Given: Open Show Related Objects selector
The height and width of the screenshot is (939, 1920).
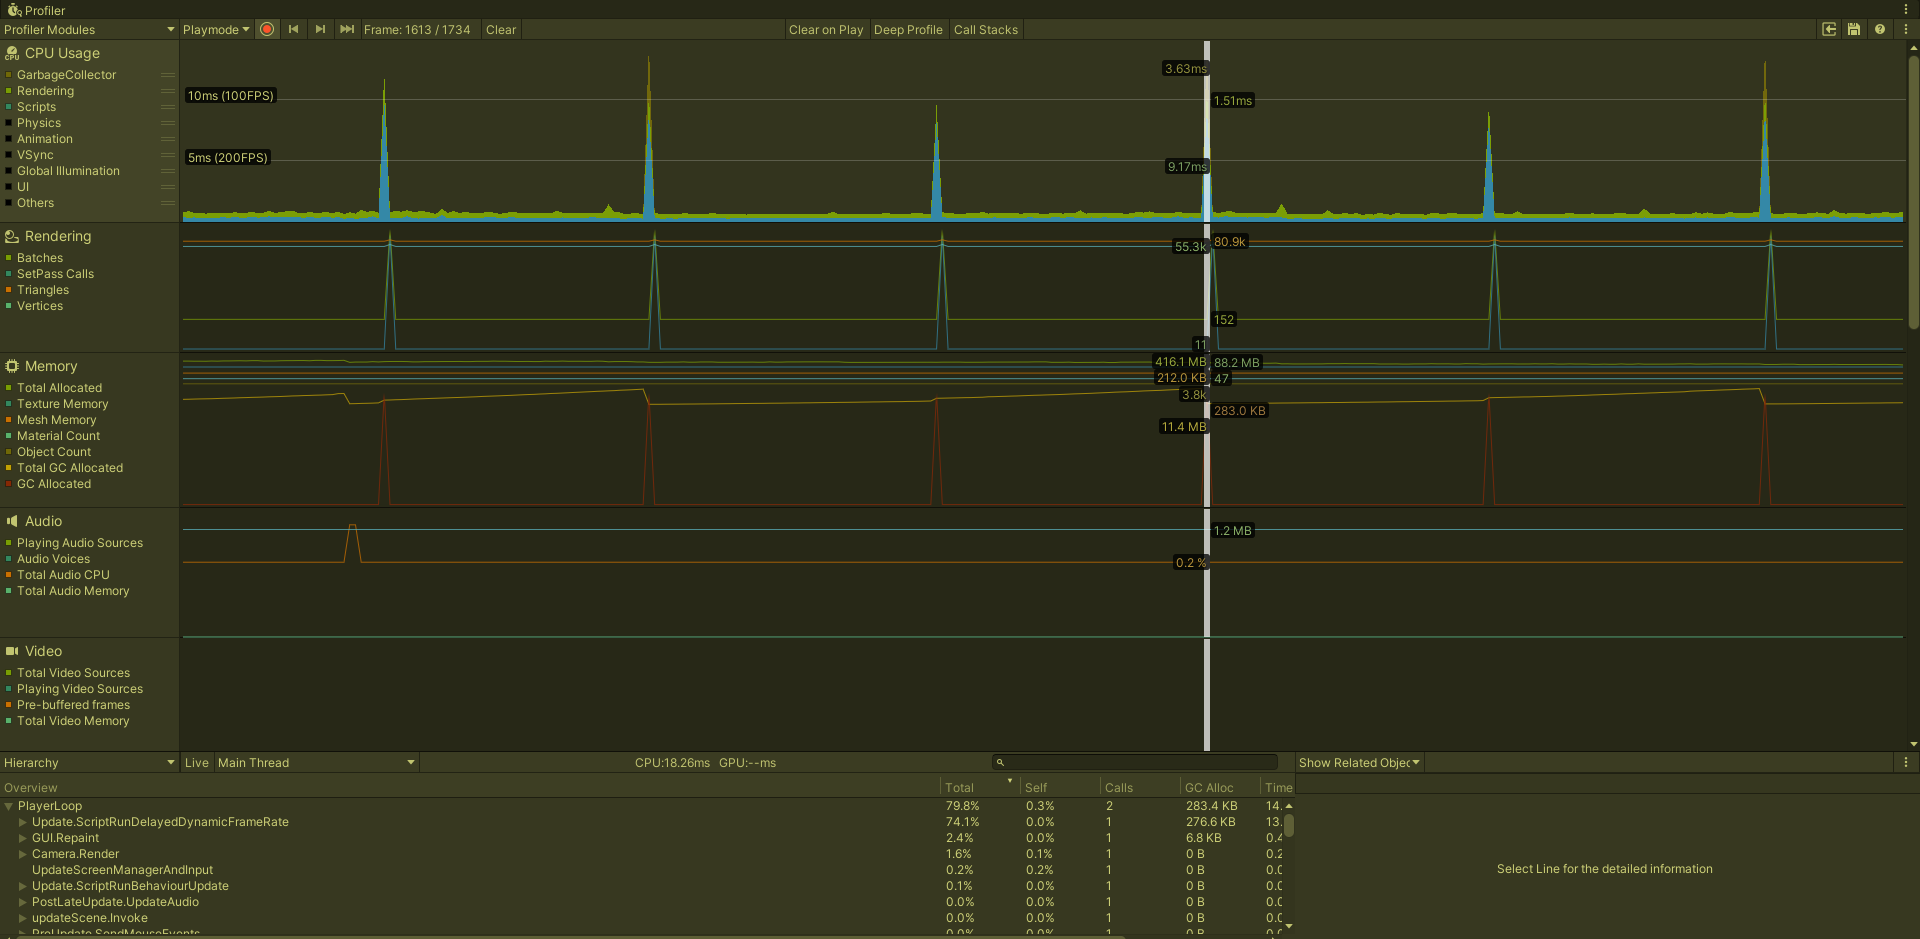Looking at the screenshot, I should tap(1358, 762).
